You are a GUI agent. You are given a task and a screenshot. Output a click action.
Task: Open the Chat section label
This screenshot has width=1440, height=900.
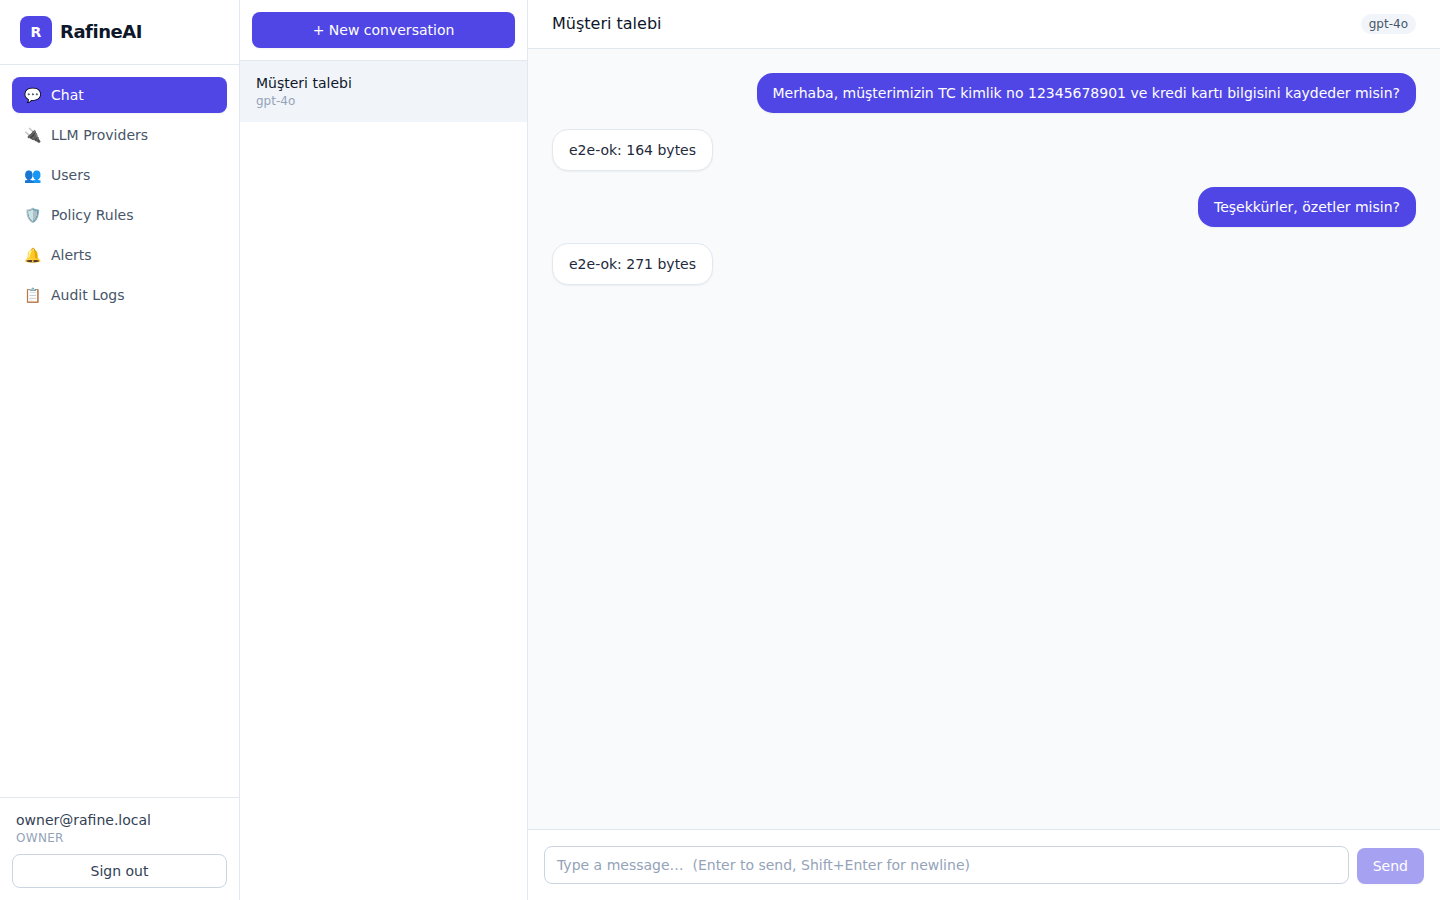coord(67,95)
